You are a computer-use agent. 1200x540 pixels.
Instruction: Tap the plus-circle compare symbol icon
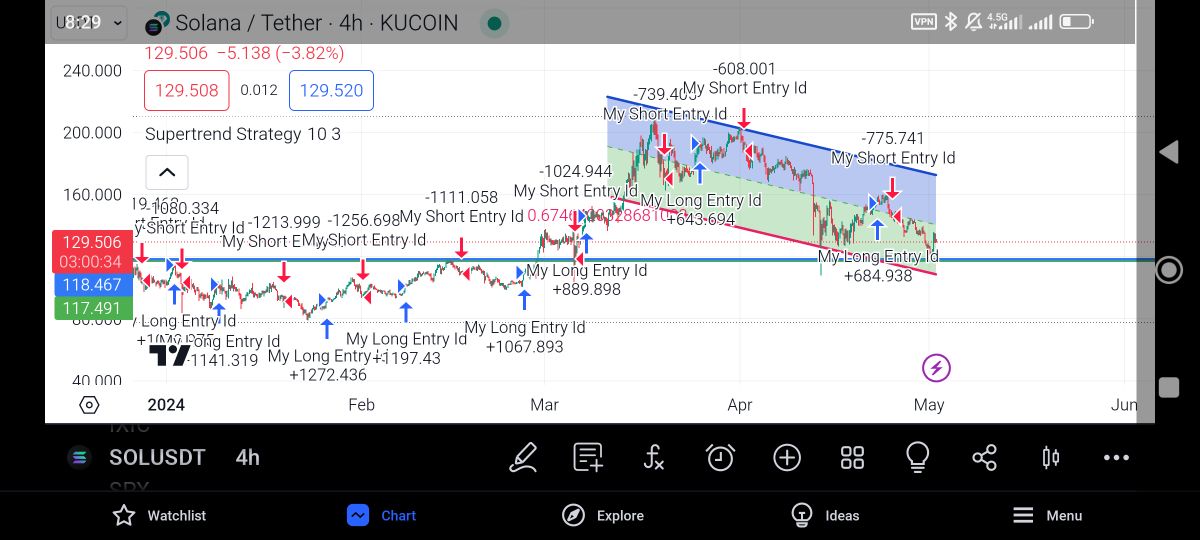click(x=787, y=457)
